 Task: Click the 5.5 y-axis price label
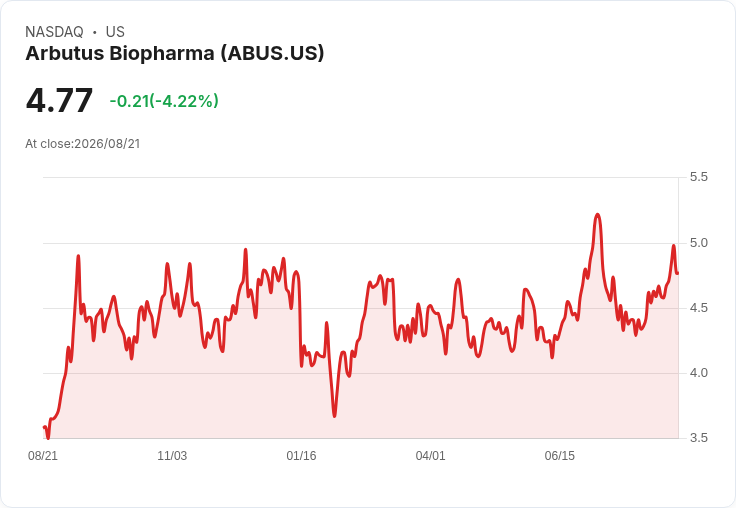(x=698, y=177)
